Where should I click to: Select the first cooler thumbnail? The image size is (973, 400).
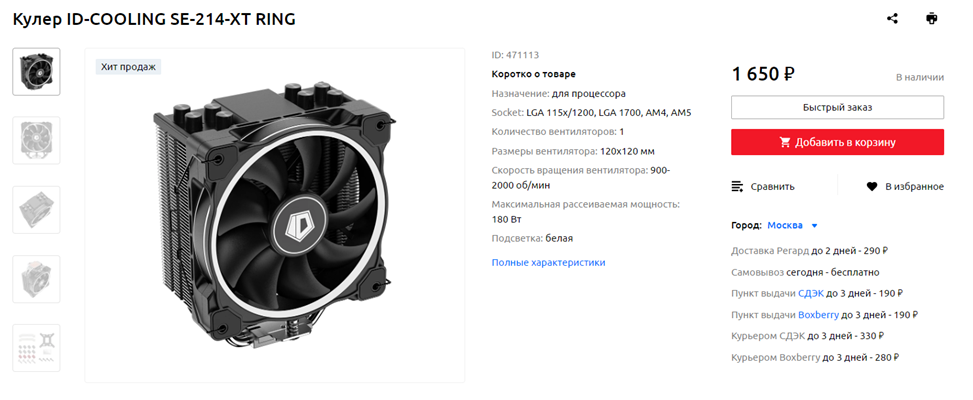click(37, 71)
